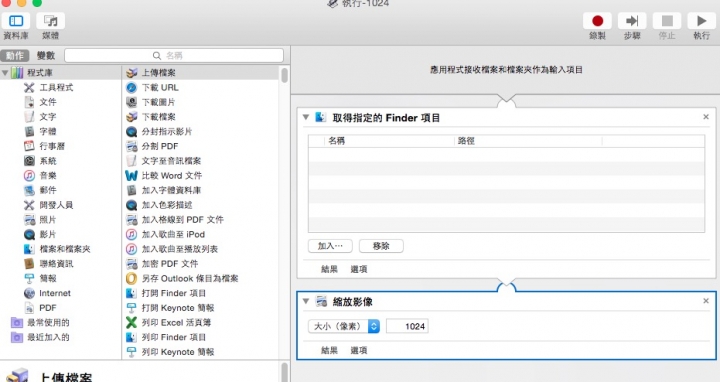Select the 下載檔案 action

coord(158,117)
